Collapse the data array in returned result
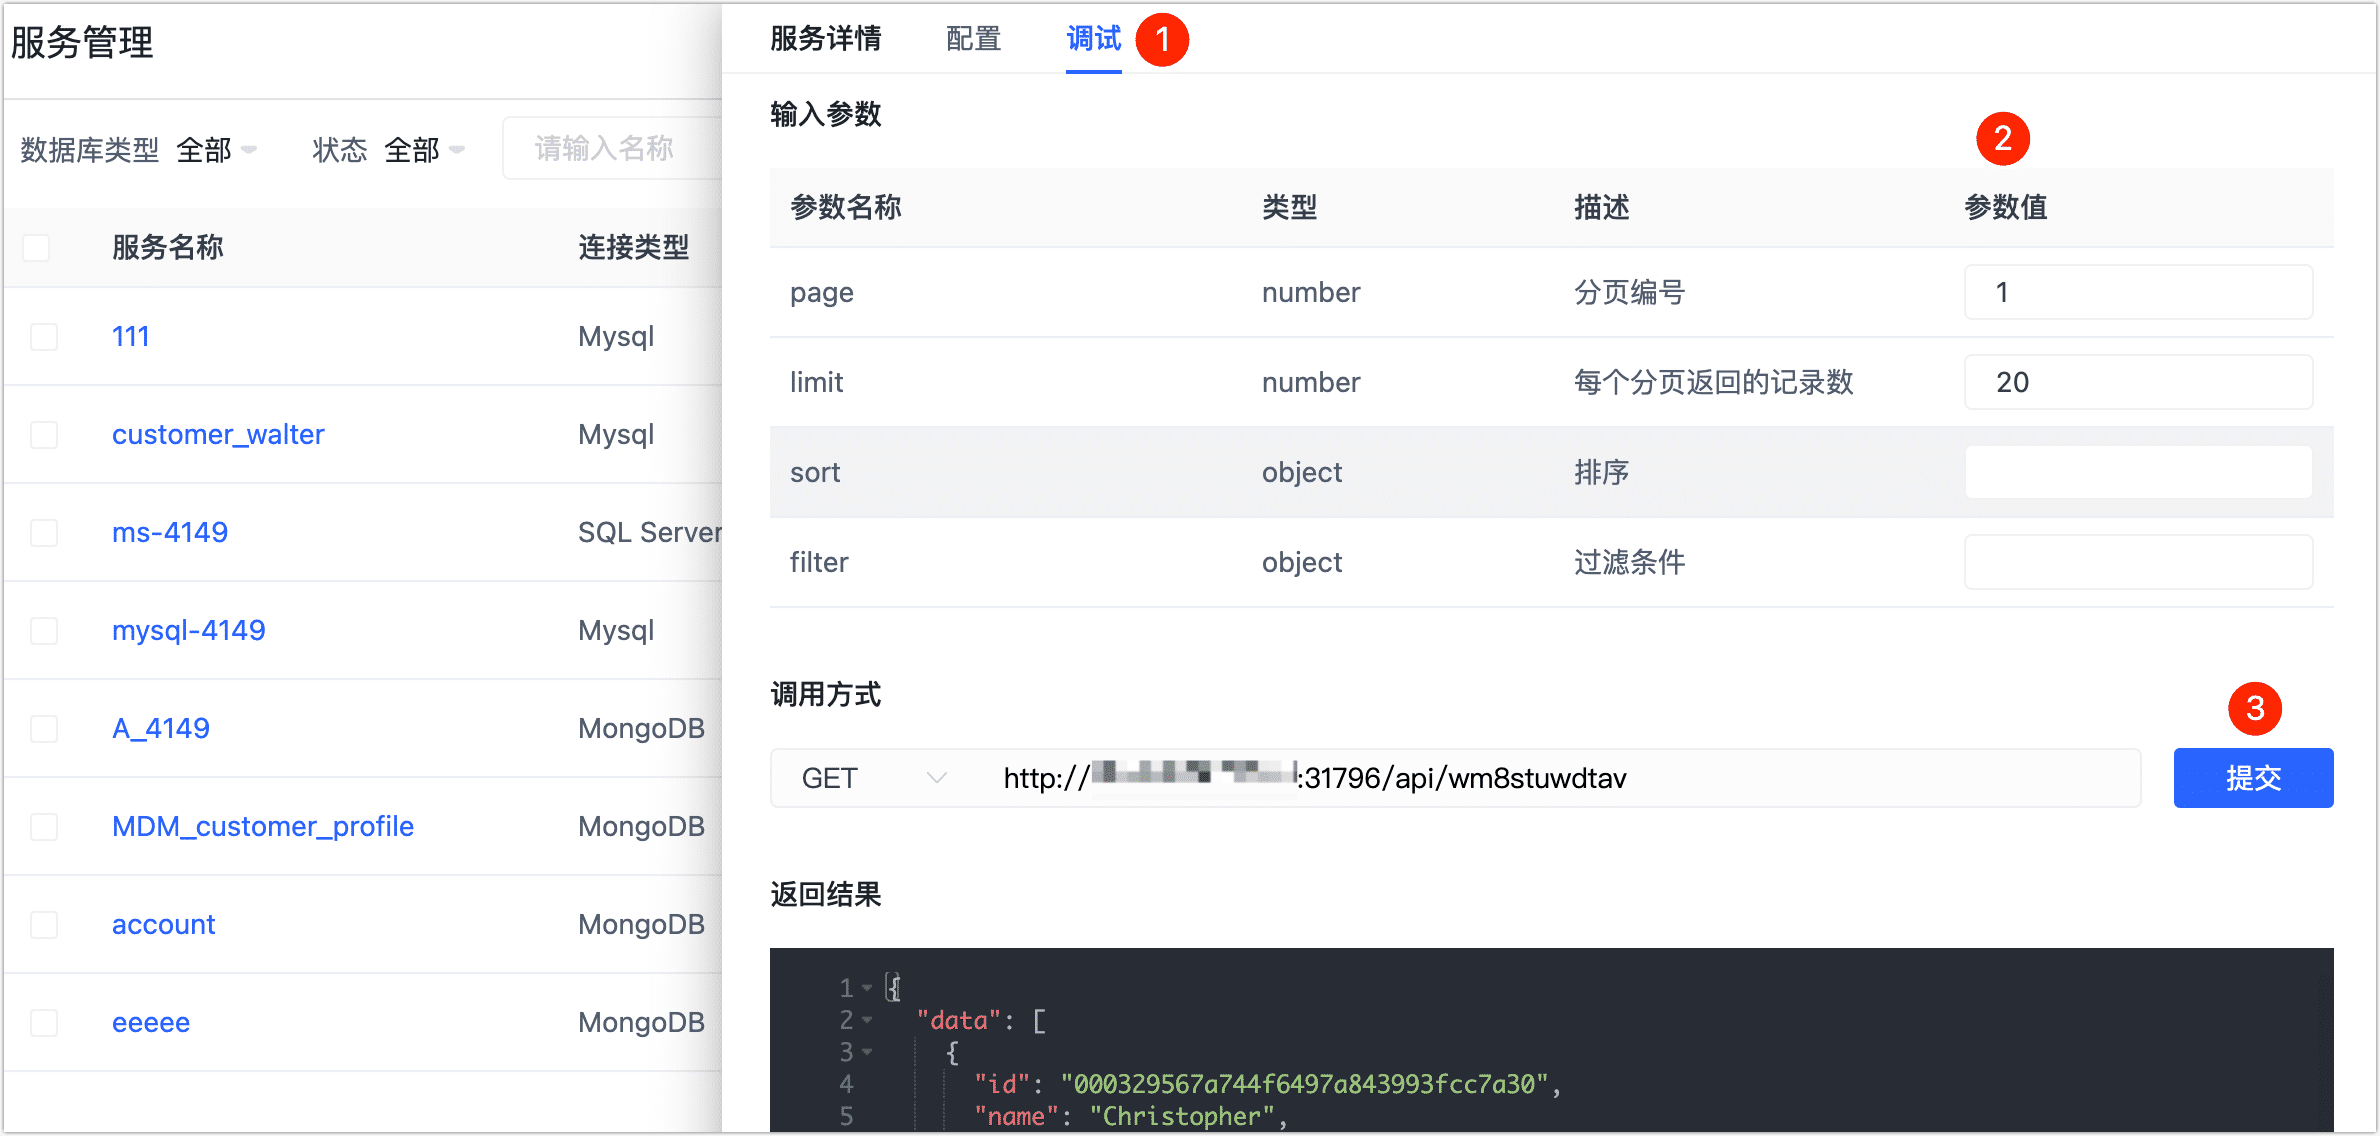Image resolution: width=2380 pixels, height=1136 pixels. click(866, 1020)
